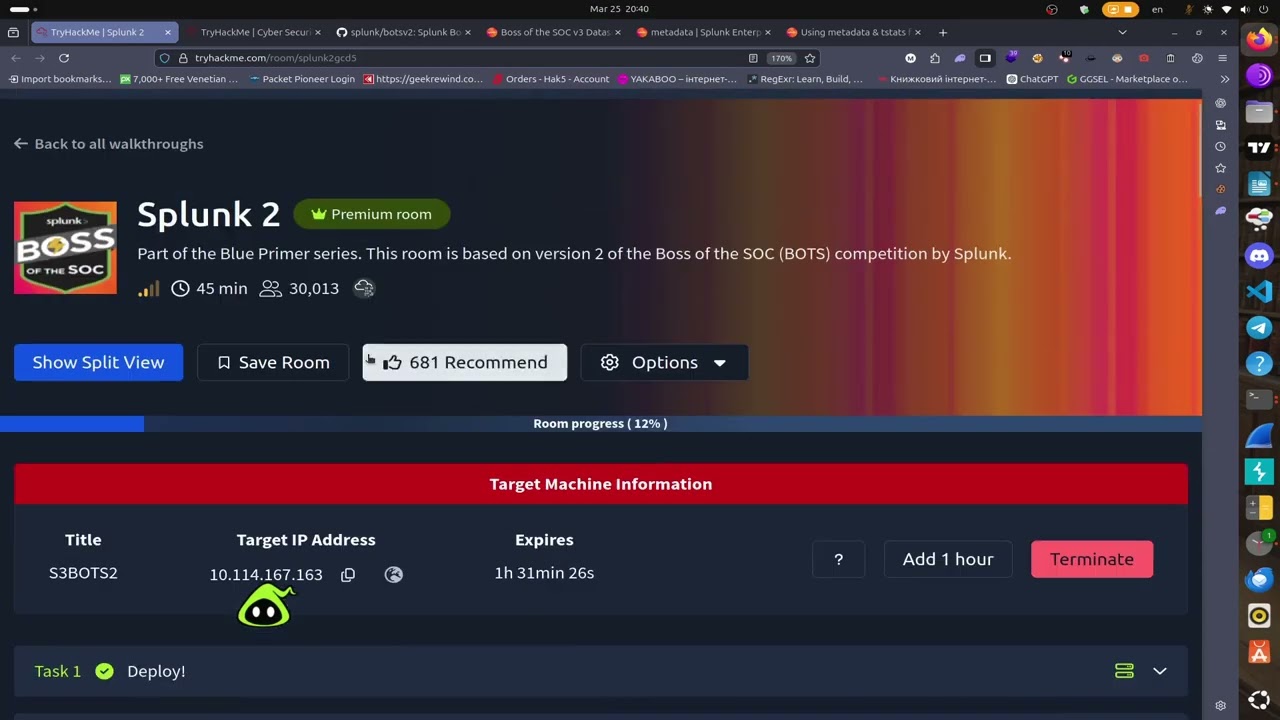Launch Tor Browser from the dock

coord(1259,76)
